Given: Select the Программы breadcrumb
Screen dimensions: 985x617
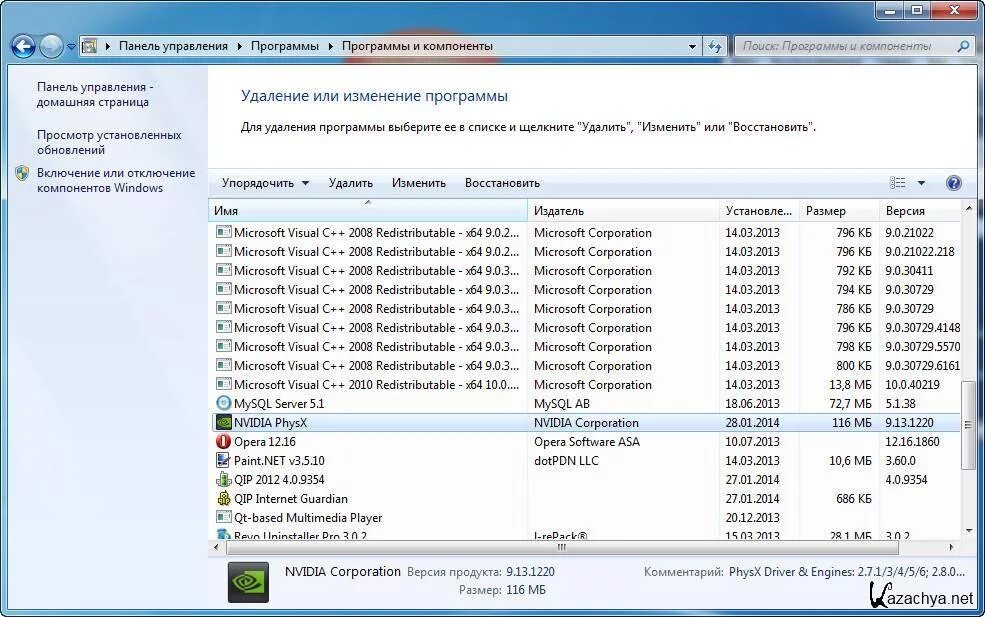Looking at the screenshot, I should 285,46.
